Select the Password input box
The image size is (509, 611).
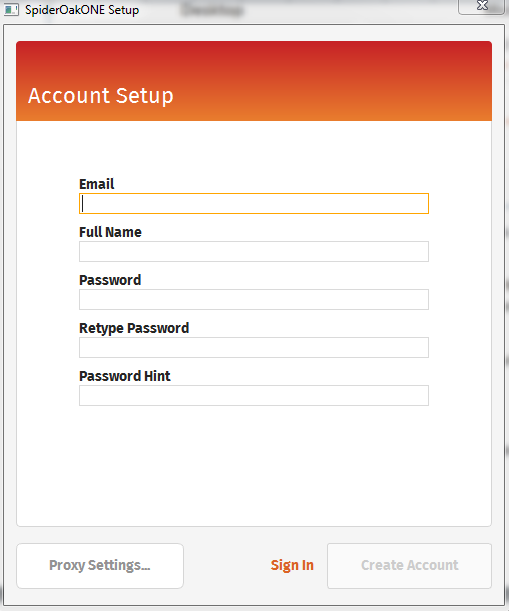pos(254,299)
